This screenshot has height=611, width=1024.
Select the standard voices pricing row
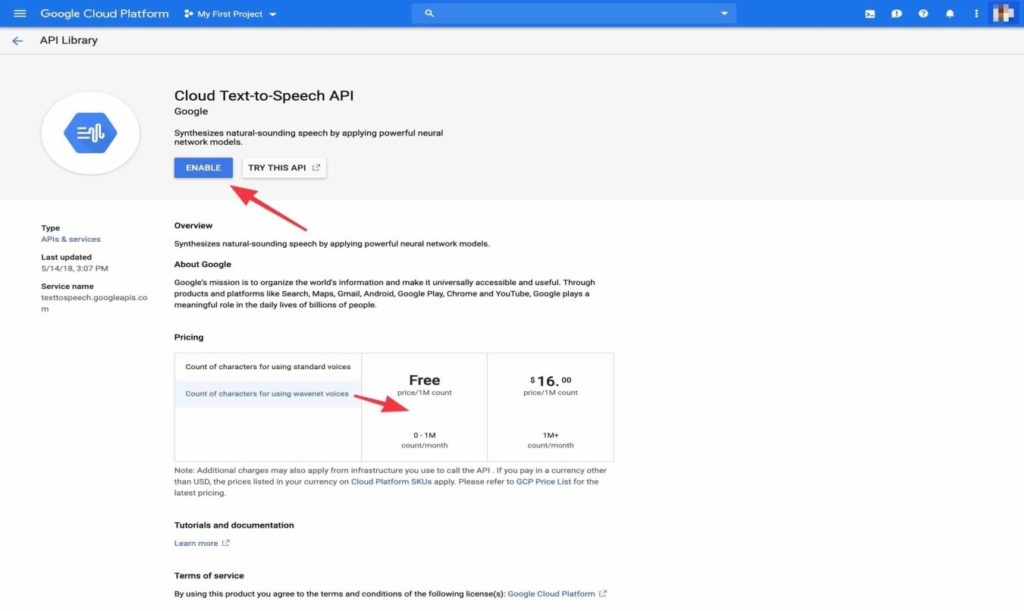click(x=267, y=367)
